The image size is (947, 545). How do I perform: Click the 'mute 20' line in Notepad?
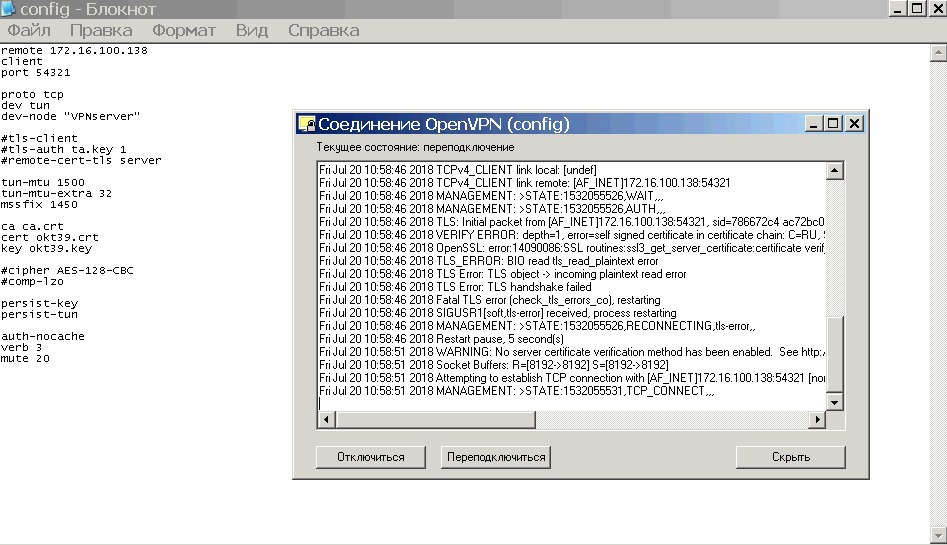25,358
